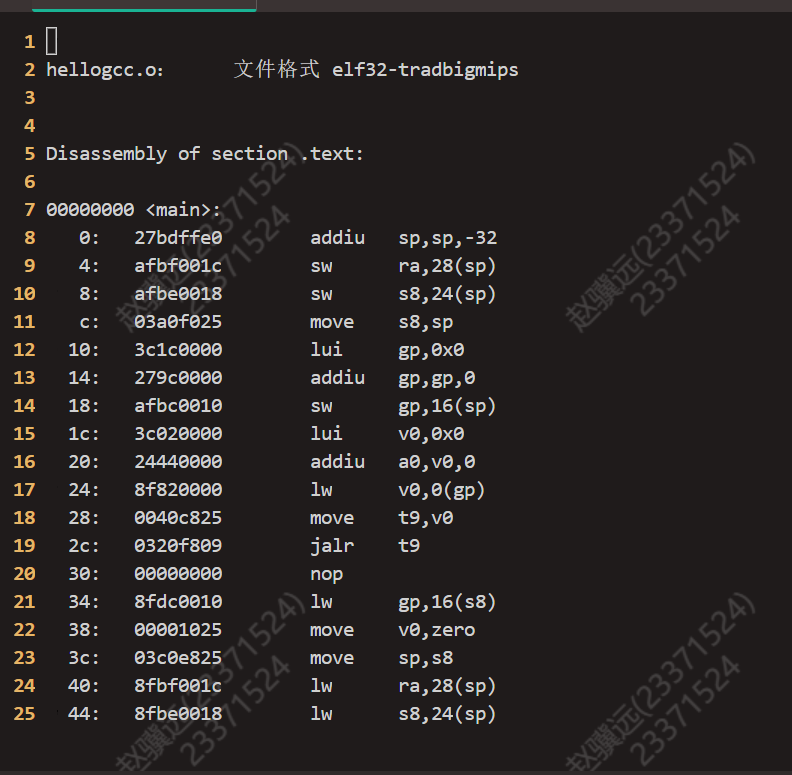The width and height of the screenshot is (792, 775).
Task: Click the hellogcc.o filename text
Action: tap(105, 70)
